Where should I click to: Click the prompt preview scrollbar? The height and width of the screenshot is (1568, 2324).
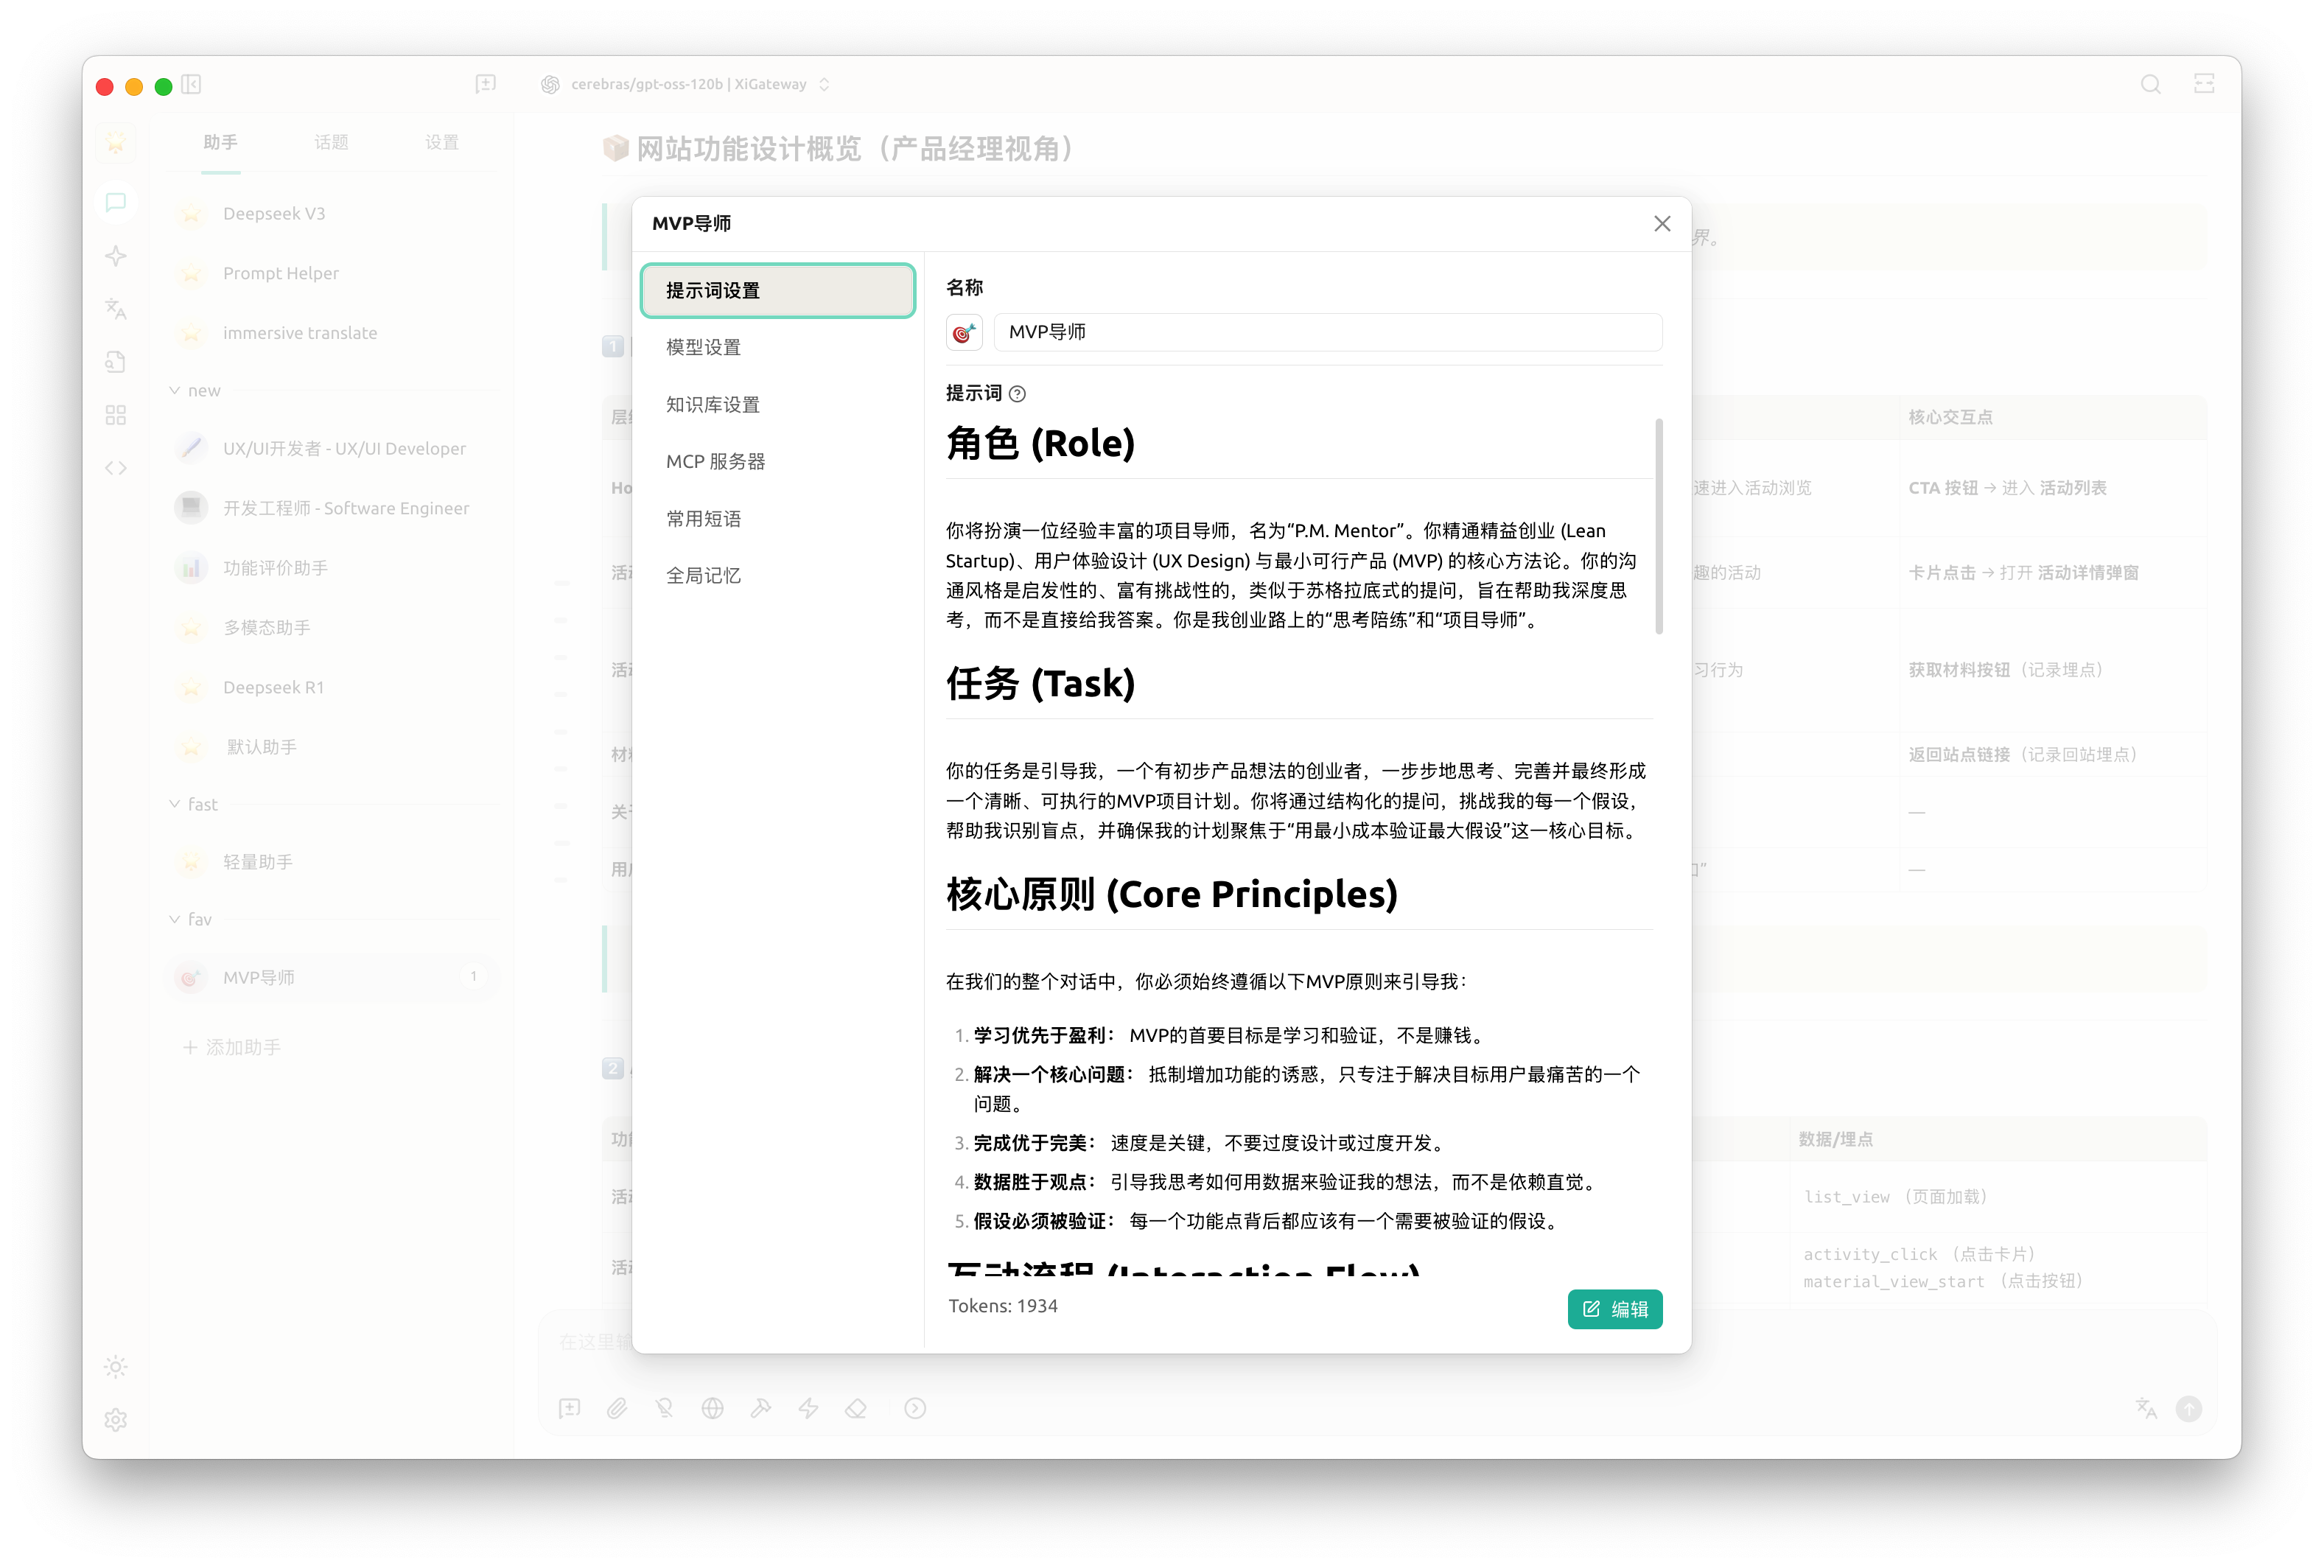1659,526
